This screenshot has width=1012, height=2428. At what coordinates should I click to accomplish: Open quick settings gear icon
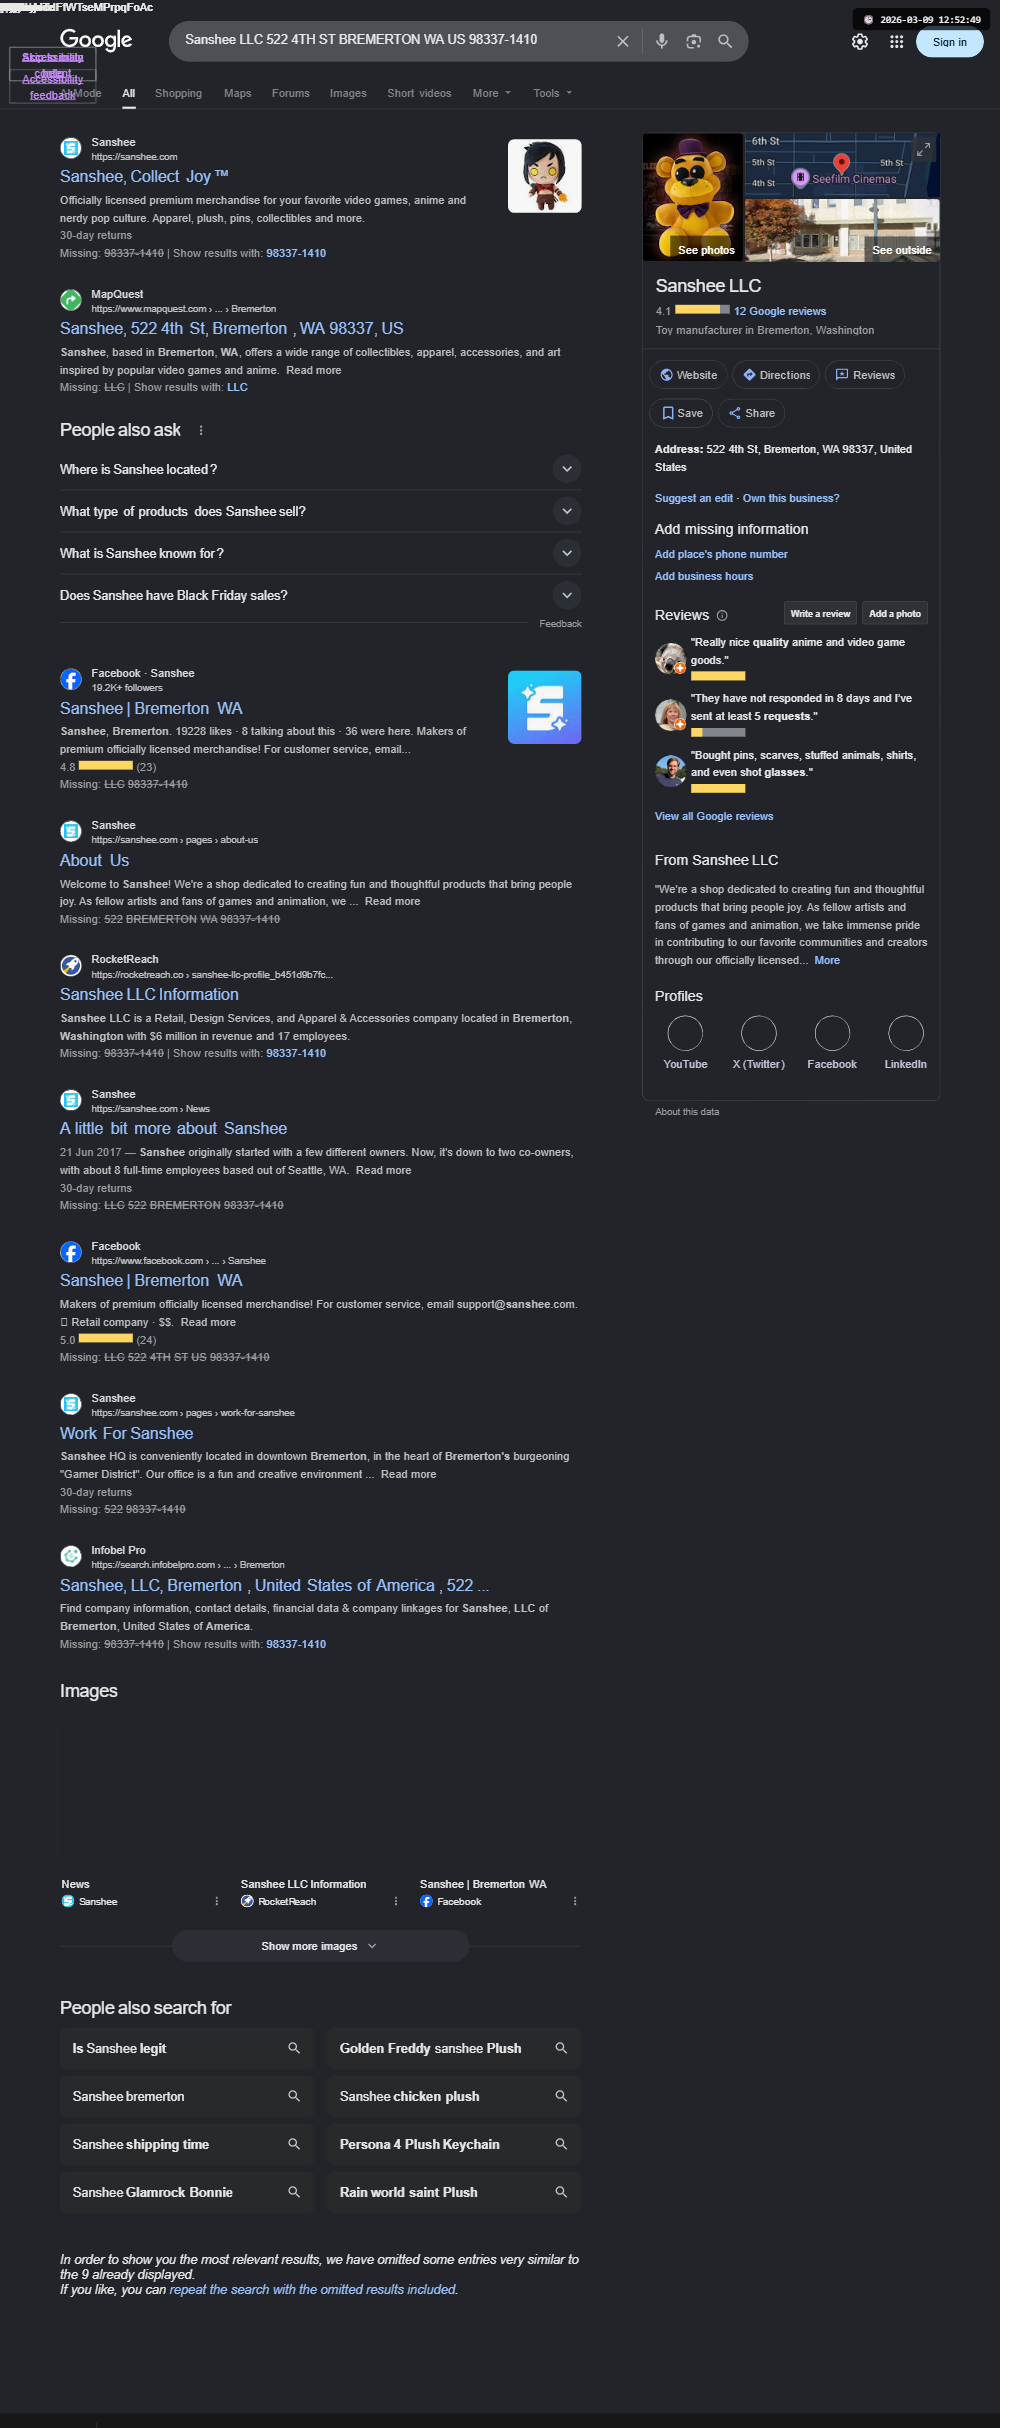(x=860, y=42)
